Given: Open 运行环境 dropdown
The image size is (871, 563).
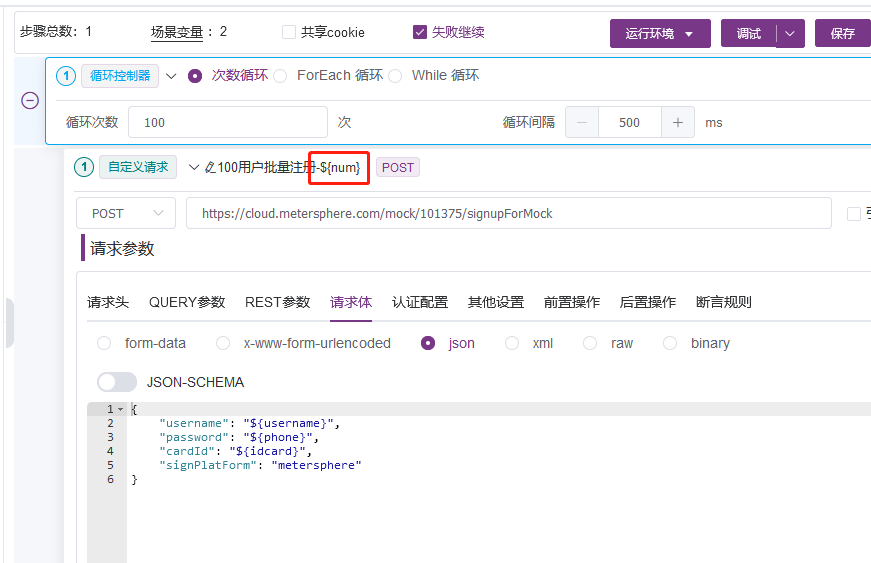Looking at the screenshot, I should coord(660,33).
